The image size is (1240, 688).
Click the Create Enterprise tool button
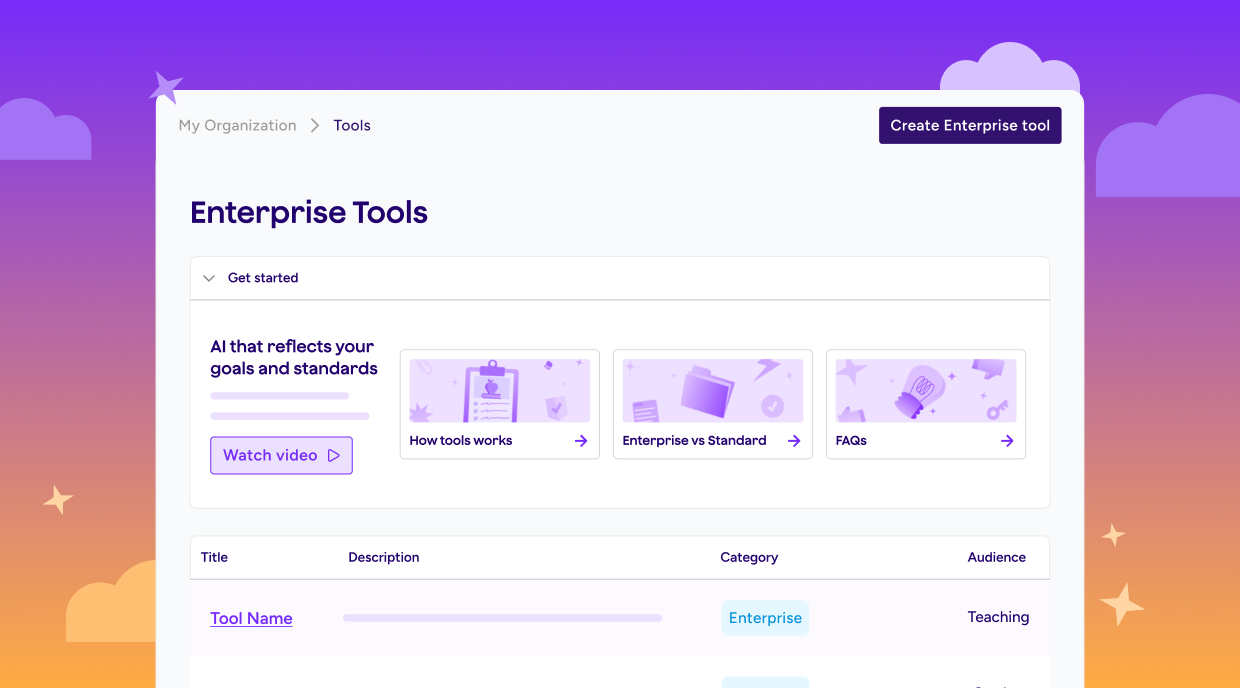pos(970,125)
